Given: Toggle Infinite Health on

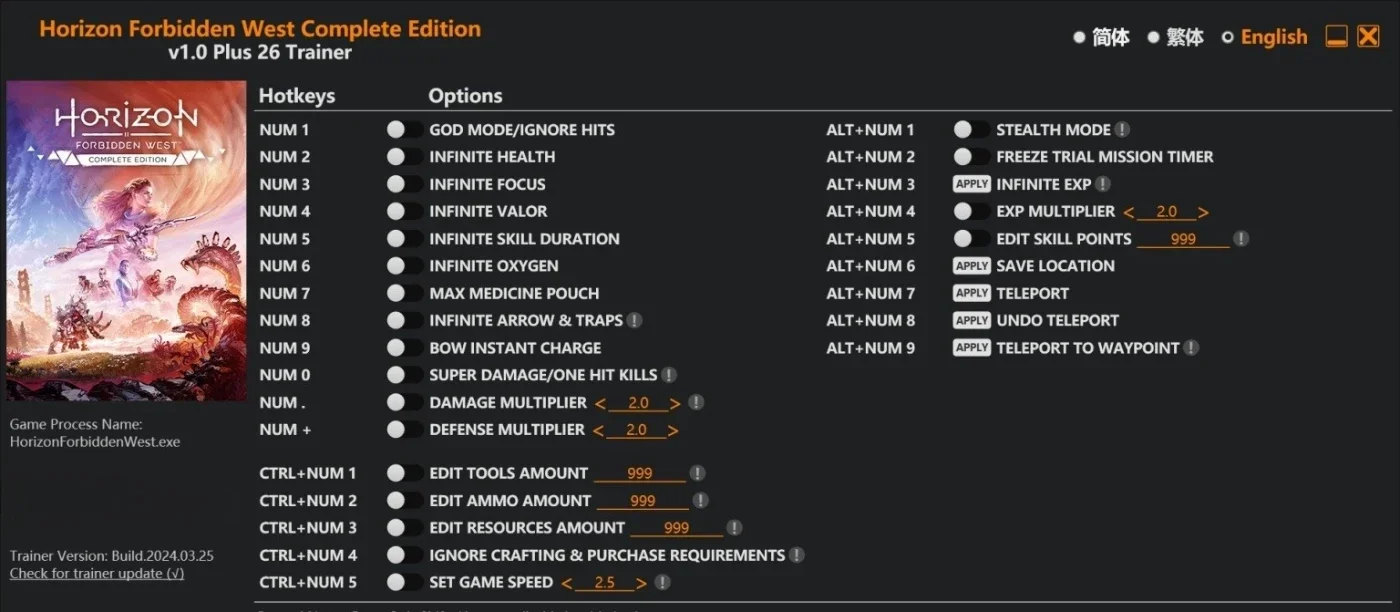Looking at the screenshot, I should point(405,157).
